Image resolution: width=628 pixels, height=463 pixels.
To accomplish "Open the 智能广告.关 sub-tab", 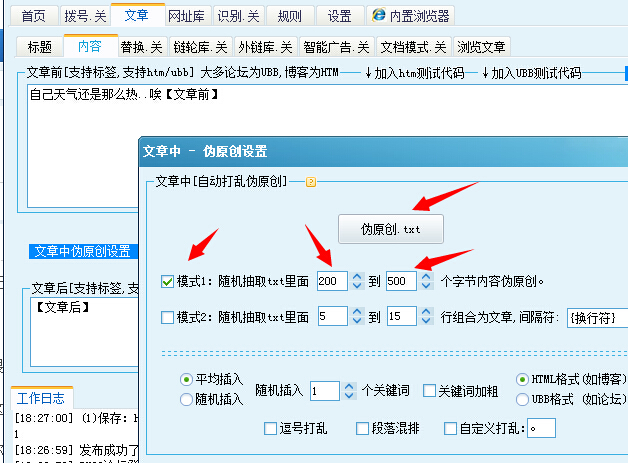I will (336, 47).
